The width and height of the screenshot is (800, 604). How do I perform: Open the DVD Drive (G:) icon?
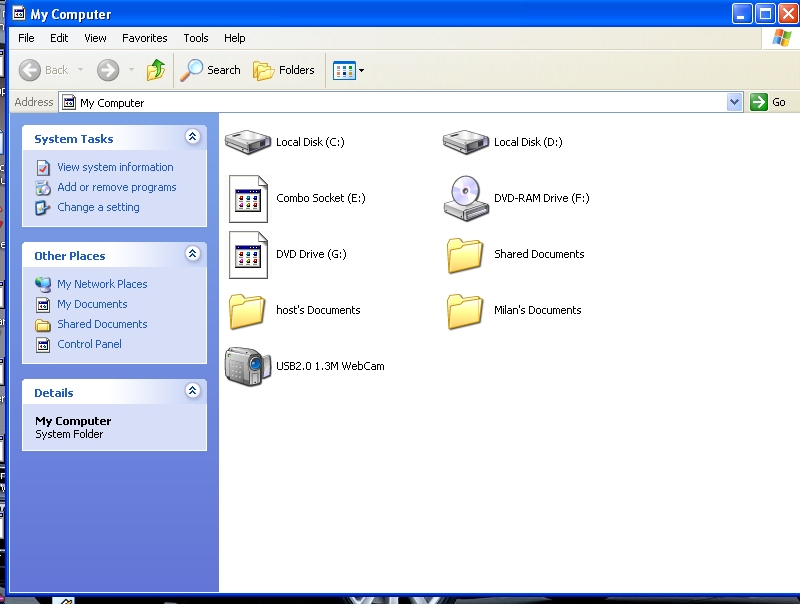coord(248,254)
